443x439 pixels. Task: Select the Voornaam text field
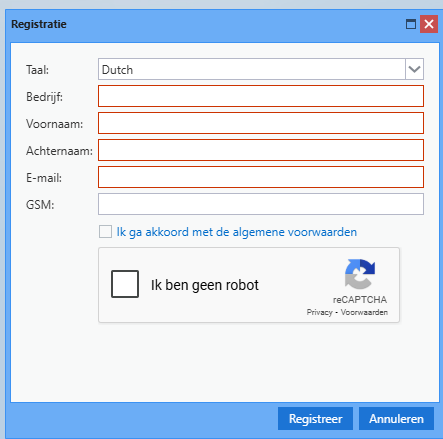click(261, 123)
